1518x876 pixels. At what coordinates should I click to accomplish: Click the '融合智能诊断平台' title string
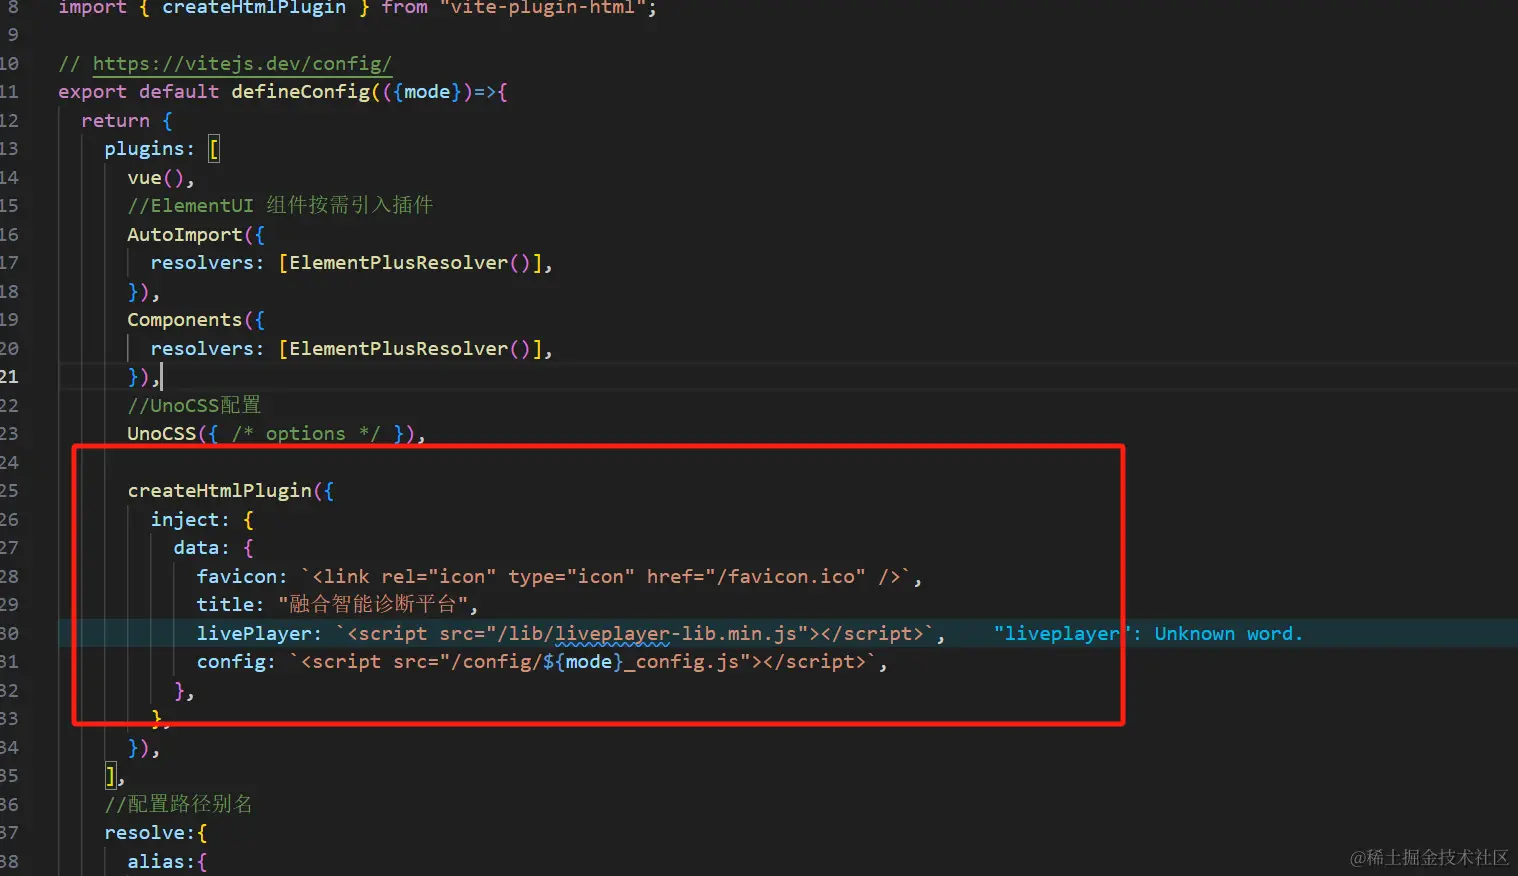point(373,605)
